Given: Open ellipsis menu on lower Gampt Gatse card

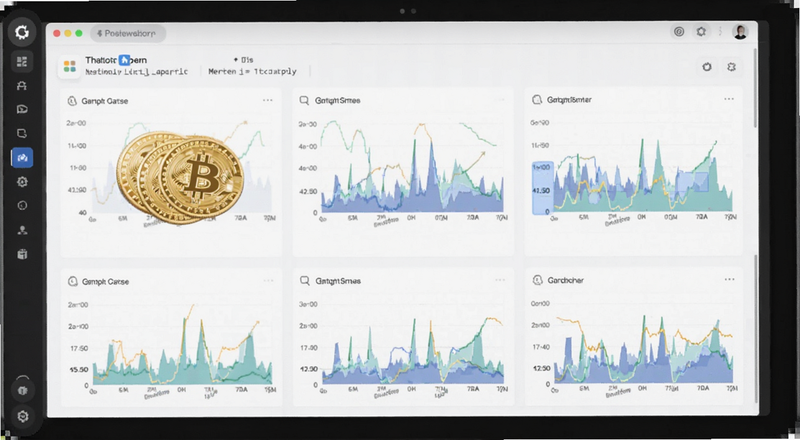Looking at the screenshot, I should pos(268,280).
